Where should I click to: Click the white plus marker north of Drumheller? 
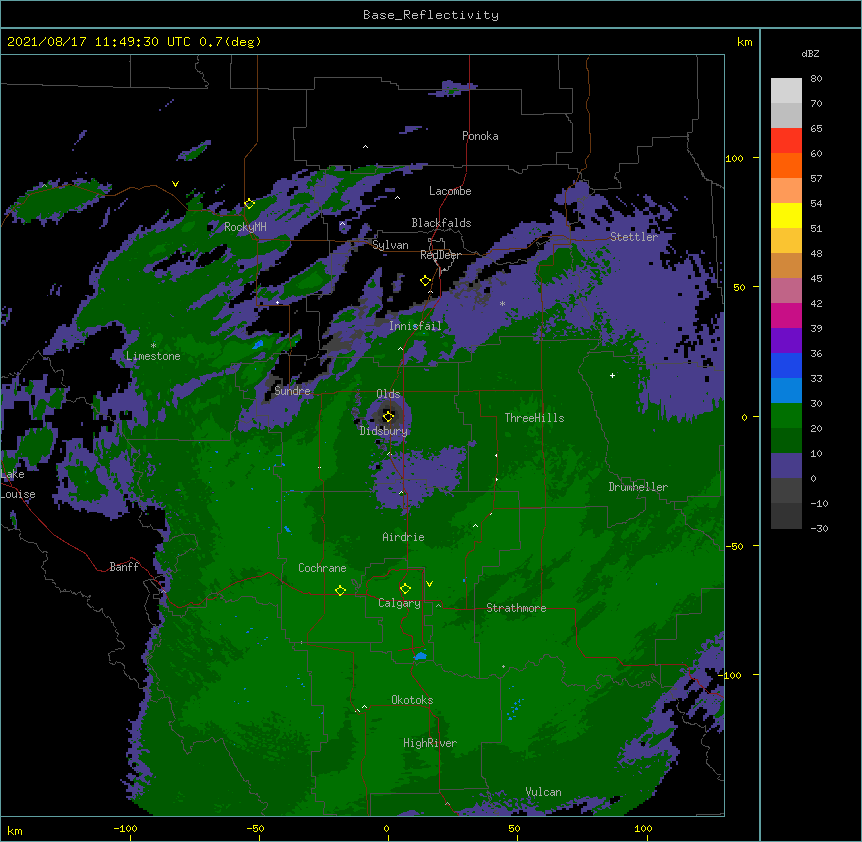tap(612, 375)
